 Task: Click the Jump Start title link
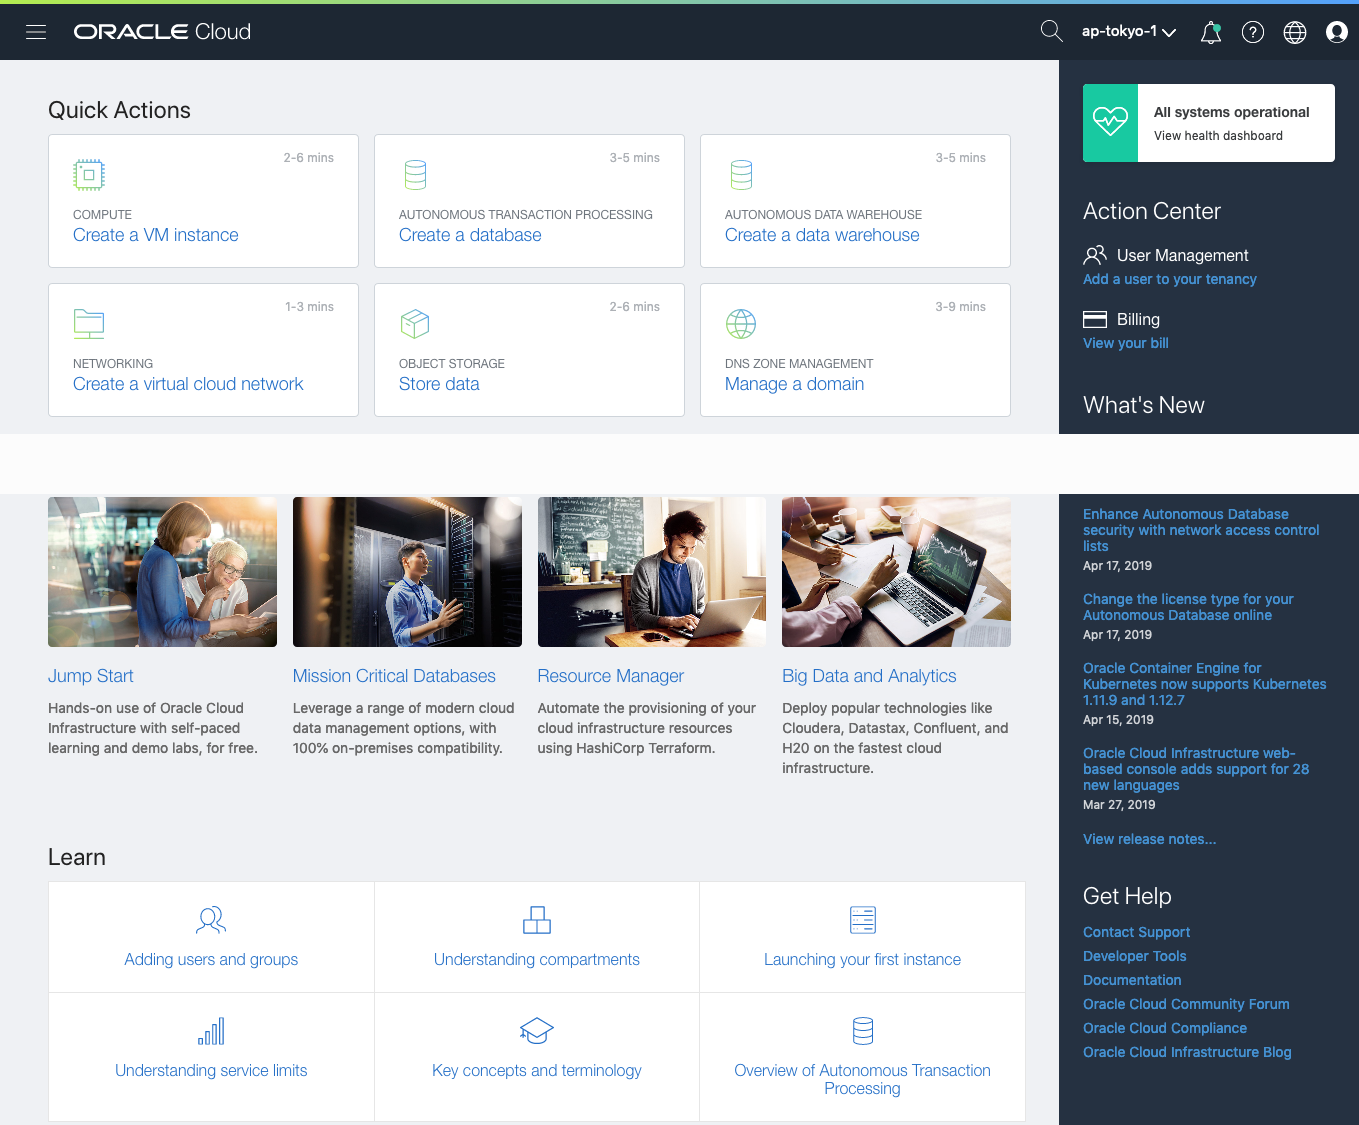[91, 676]
